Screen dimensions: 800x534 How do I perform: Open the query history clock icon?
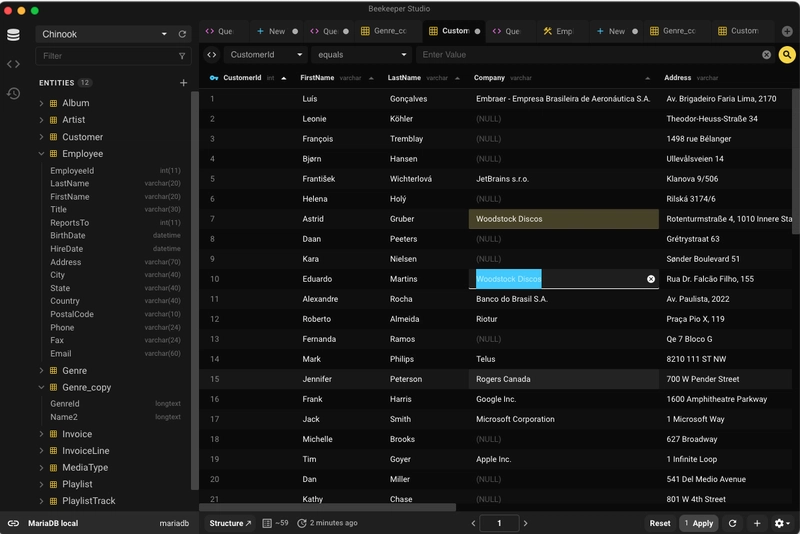[13, 93]
